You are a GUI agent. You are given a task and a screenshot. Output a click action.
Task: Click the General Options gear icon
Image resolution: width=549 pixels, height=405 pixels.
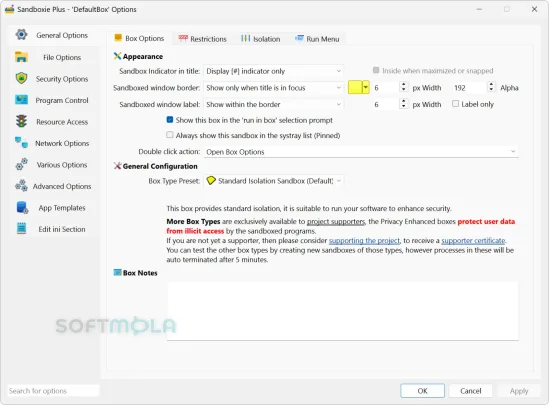pyautogui.click(x=21, y=35)
